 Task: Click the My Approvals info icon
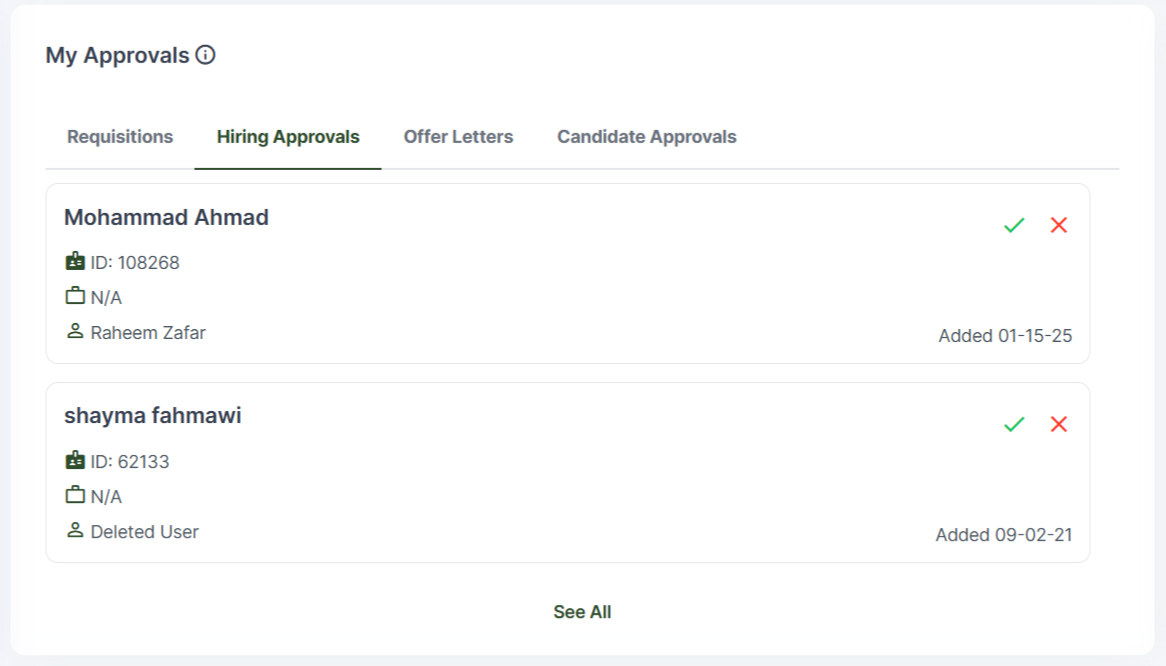tap(206, 55)
